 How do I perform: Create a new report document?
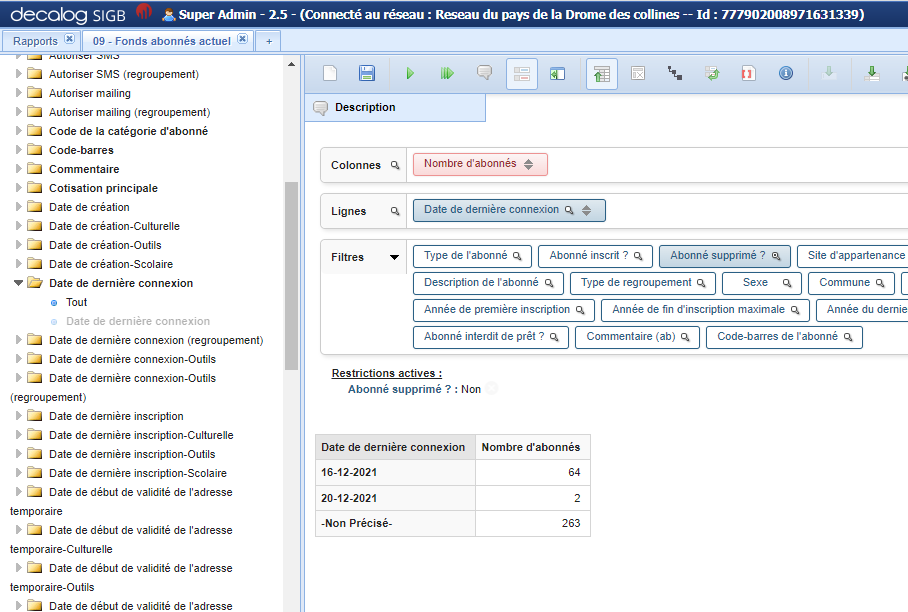point(330,72)
